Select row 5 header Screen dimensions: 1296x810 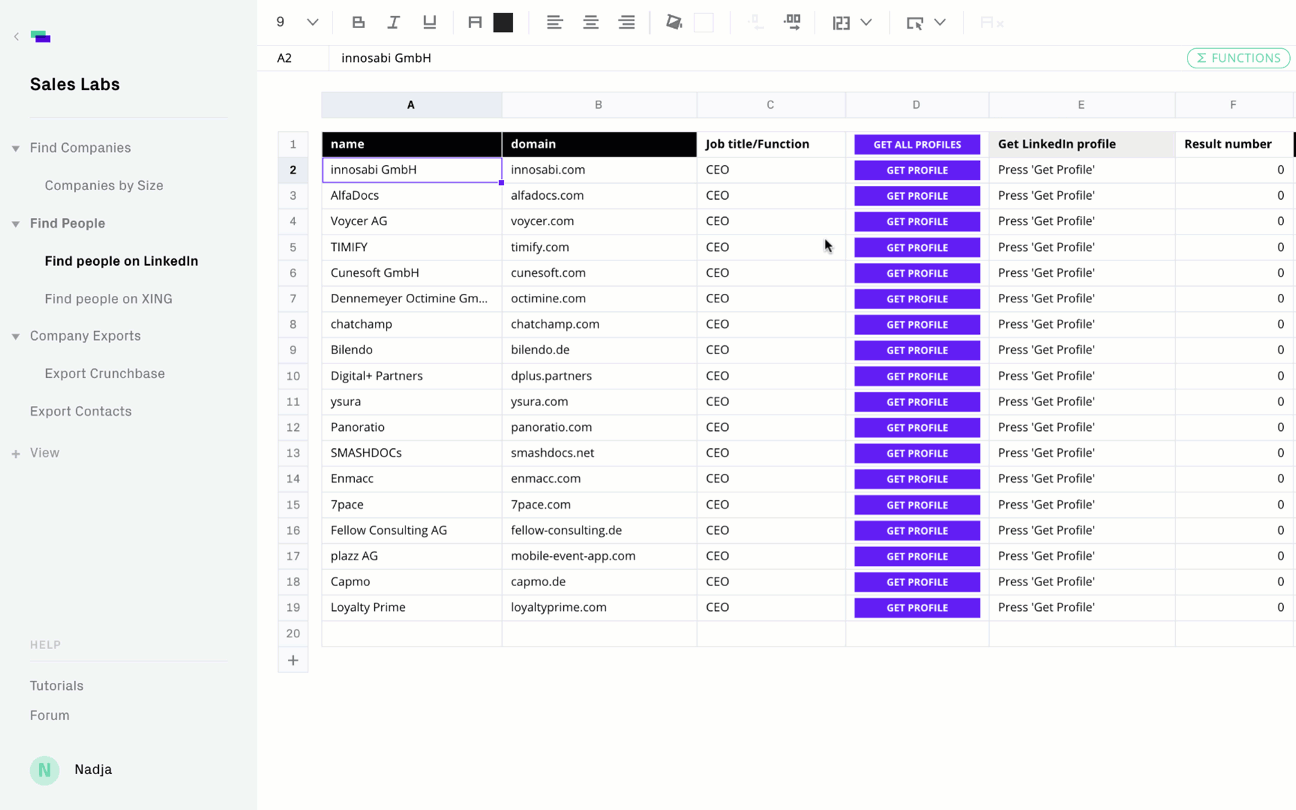pyautogui.click(x=293, y=247)
